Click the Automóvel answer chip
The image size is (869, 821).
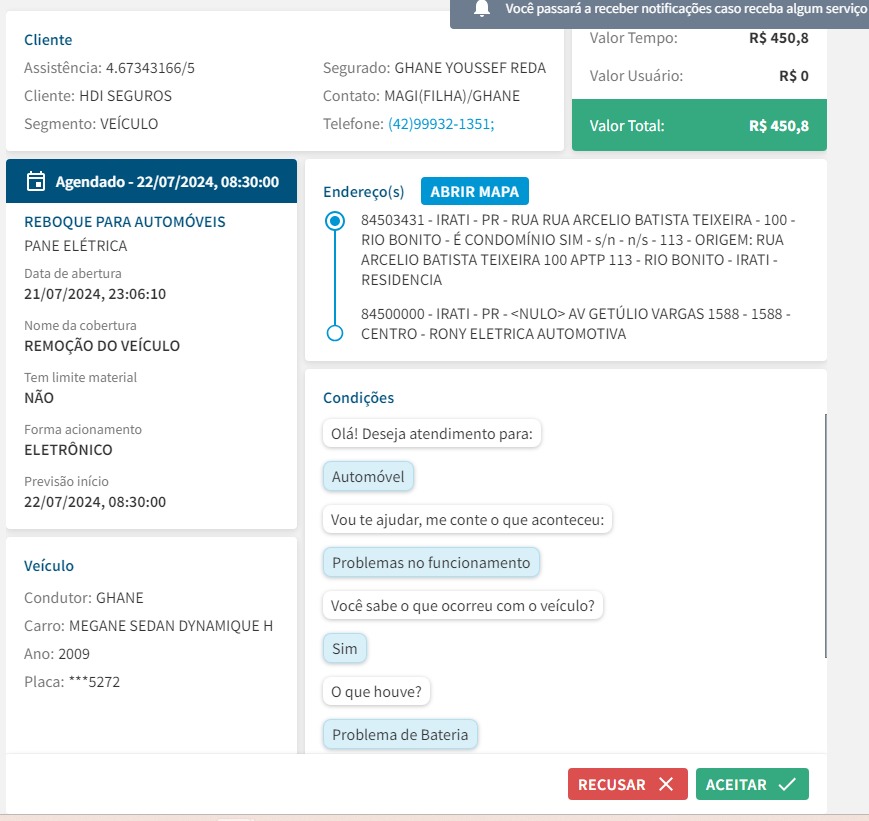[368, 477]
